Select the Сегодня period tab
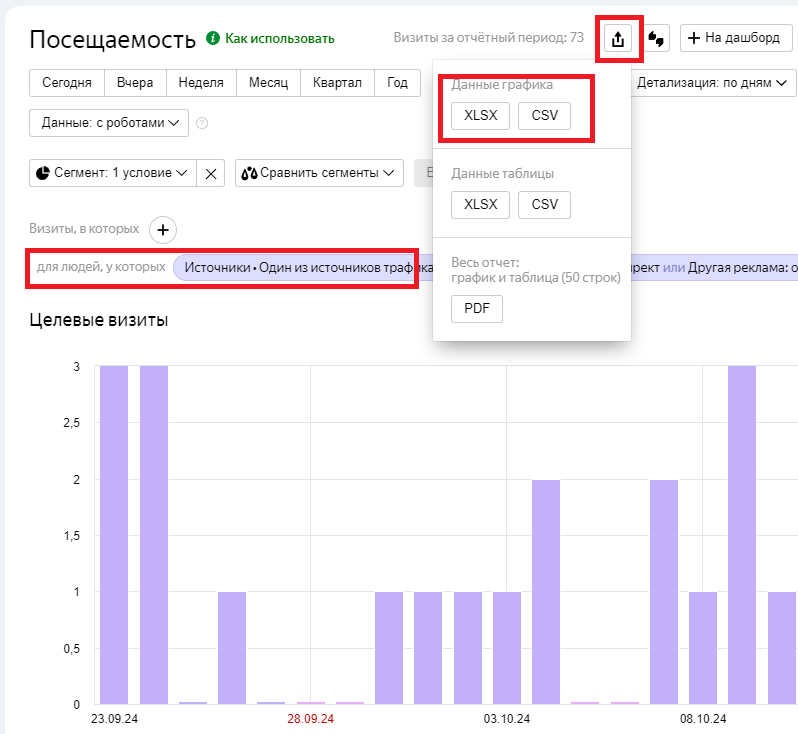This screenshot has width=798, height=734. (x=67, y=83)
